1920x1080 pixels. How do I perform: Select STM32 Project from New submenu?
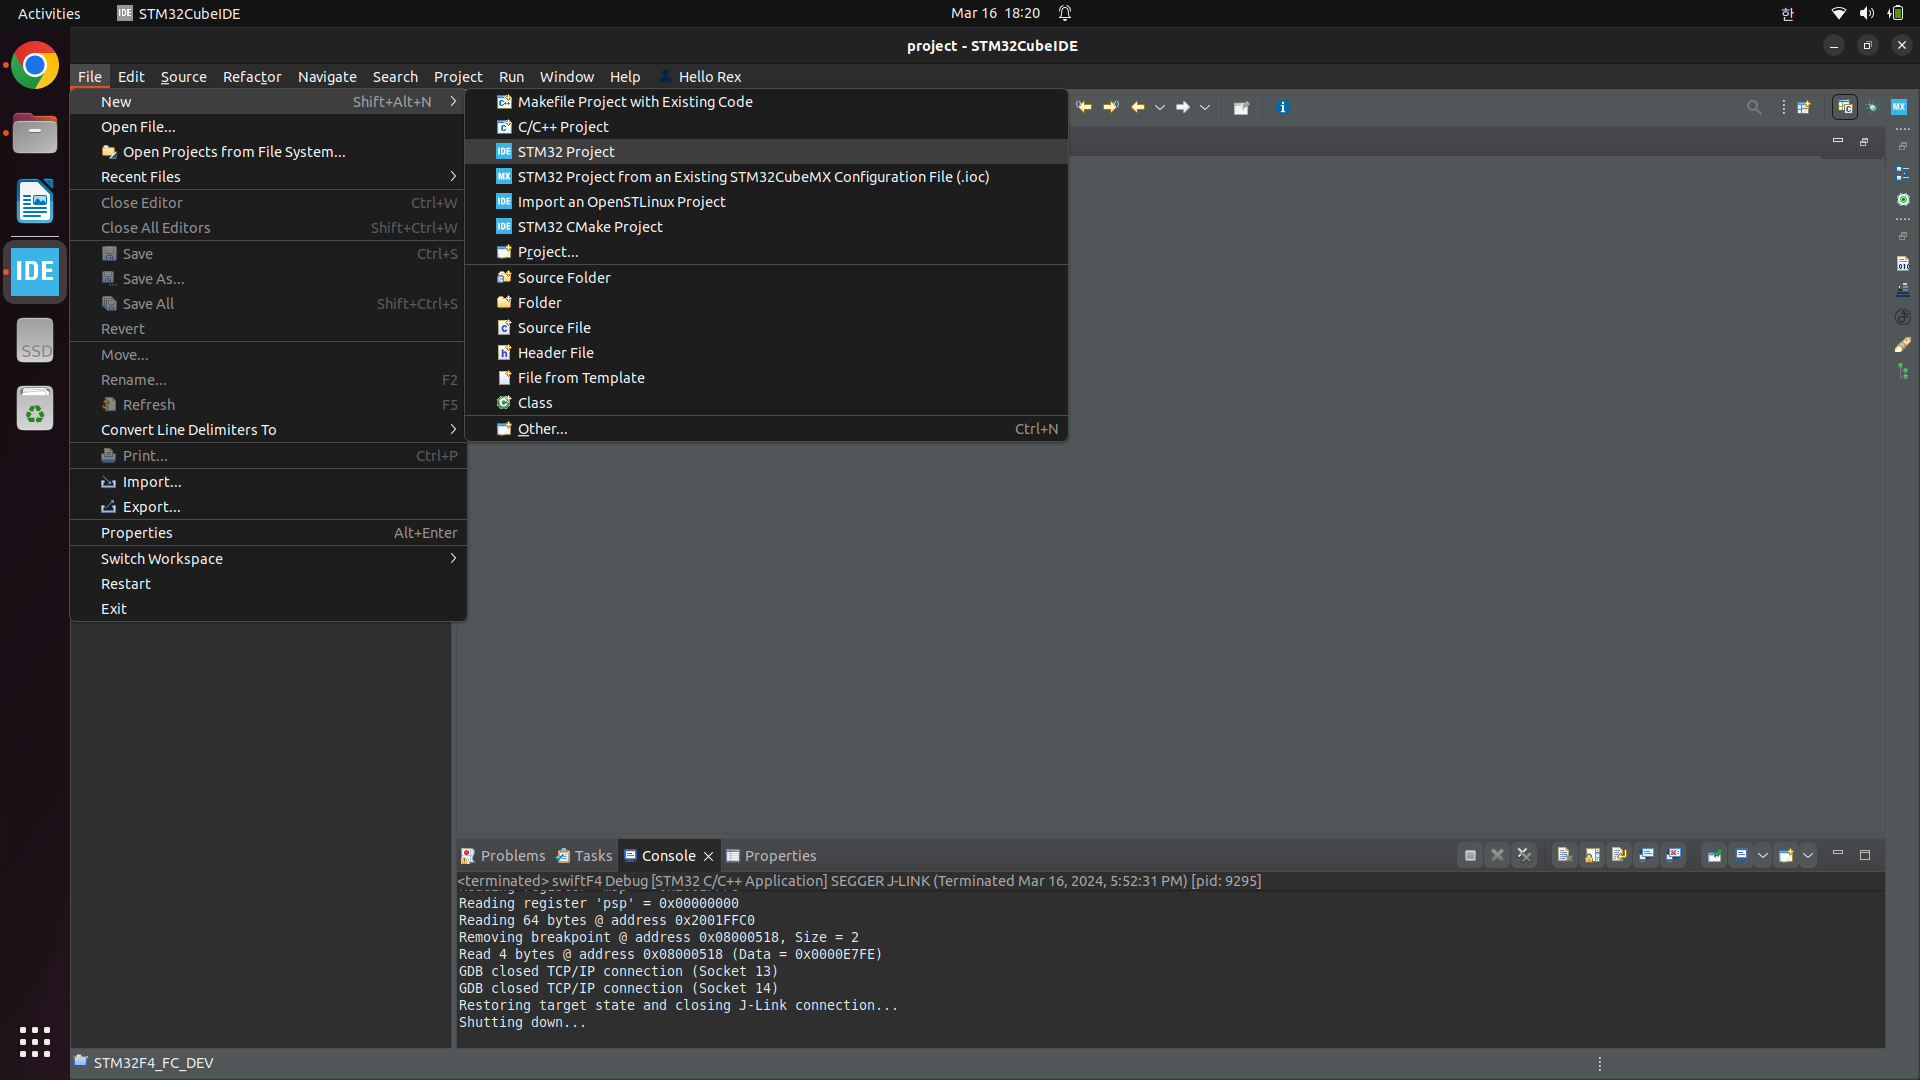pos(566,152)
